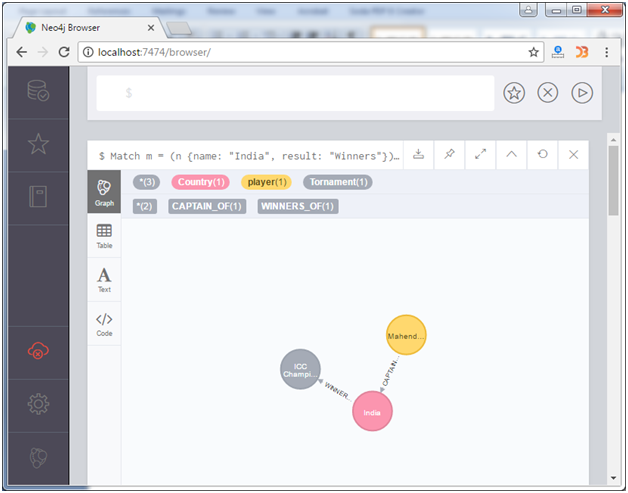Viewport: 628px width, 493px height.
Task: Open the cloud sync icon in sidebar
Action: 38,351
